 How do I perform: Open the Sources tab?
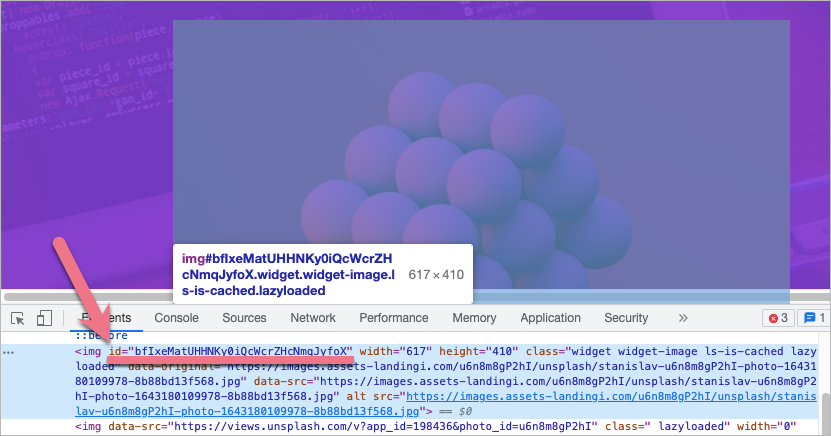[x=244, y=318]
